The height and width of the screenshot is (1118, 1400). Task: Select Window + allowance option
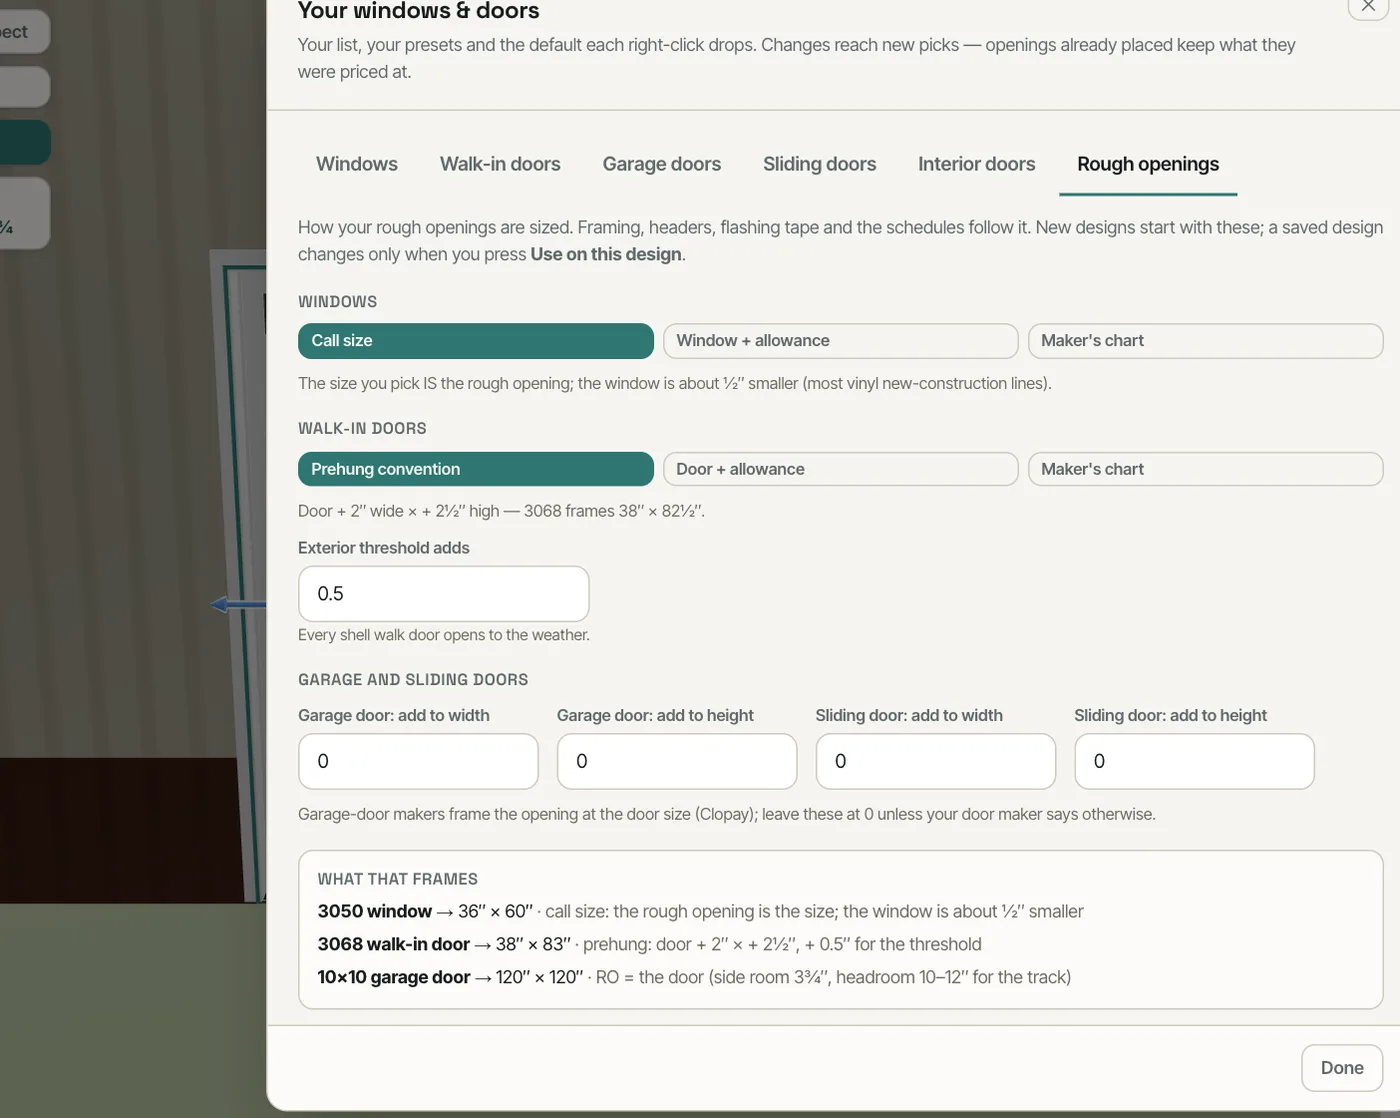click(841, 341)
